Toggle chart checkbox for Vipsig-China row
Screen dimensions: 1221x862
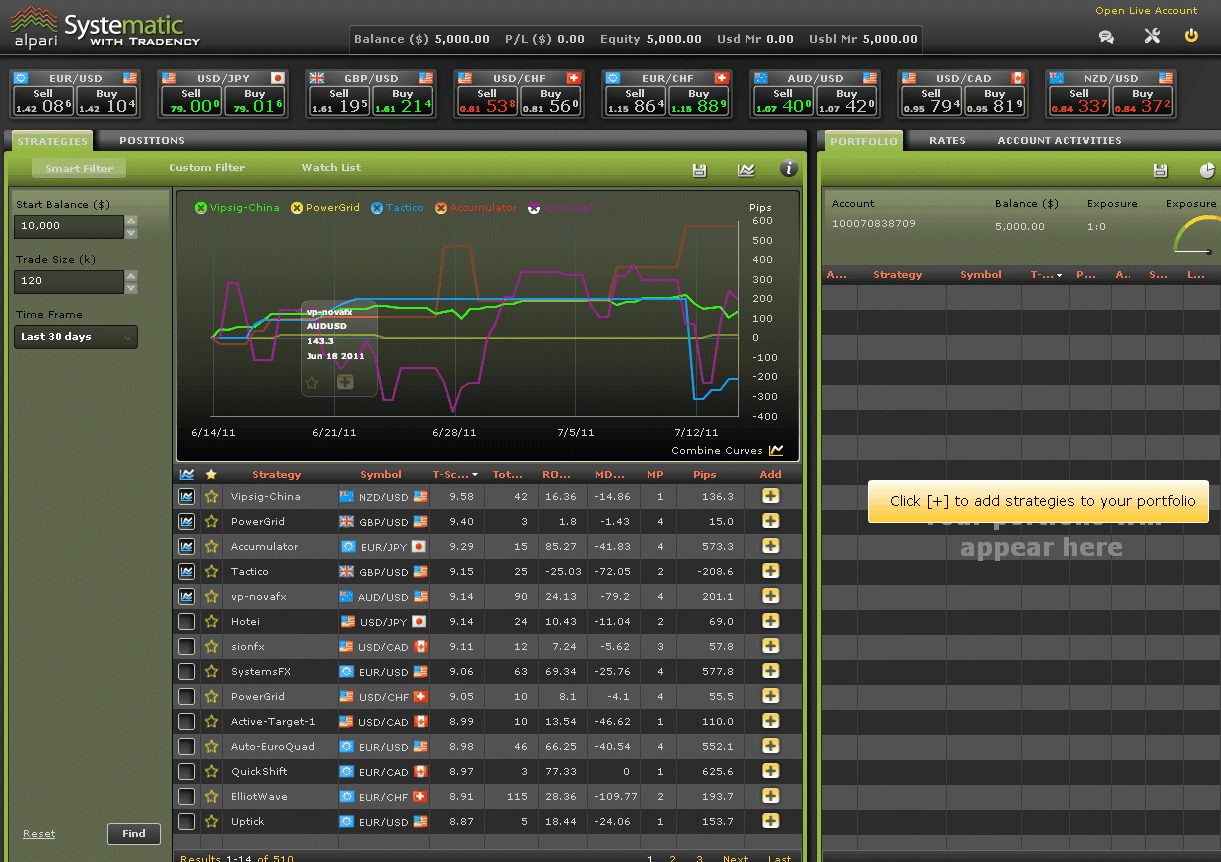(x=186, y=496)
